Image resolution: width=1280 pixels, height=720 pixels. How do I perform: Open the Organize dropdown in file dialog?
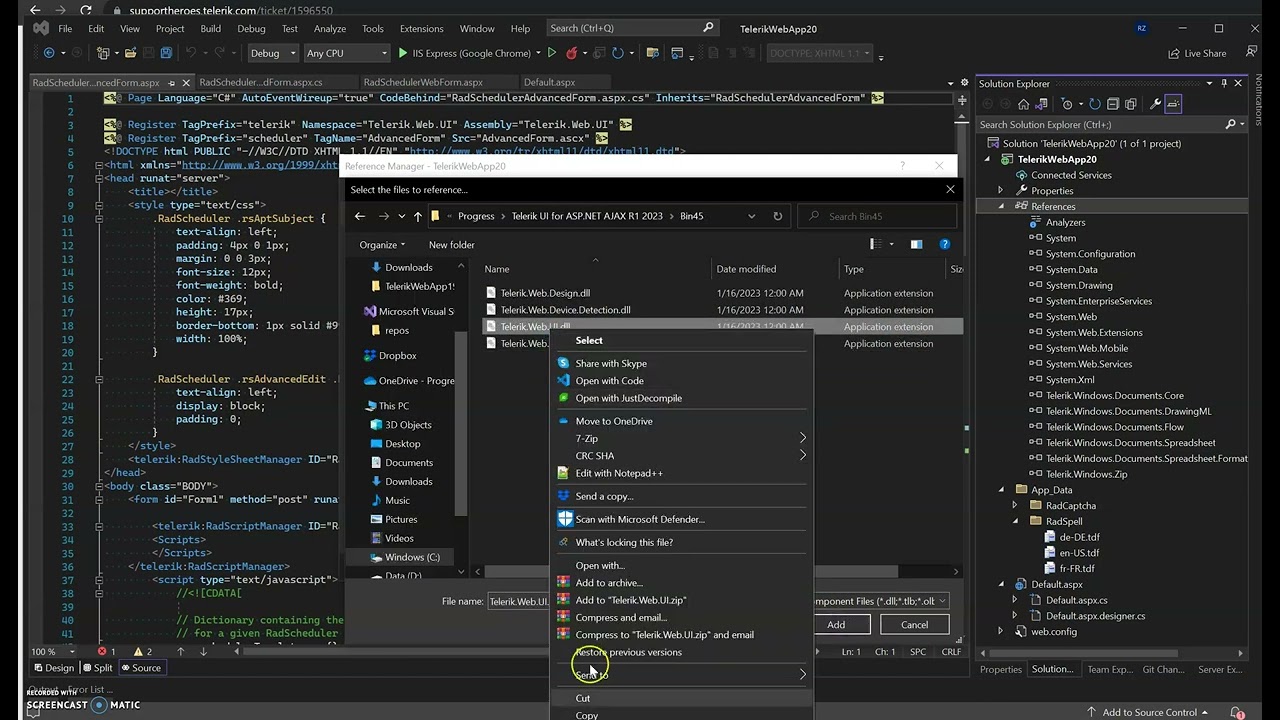click(x=382, y=244)
